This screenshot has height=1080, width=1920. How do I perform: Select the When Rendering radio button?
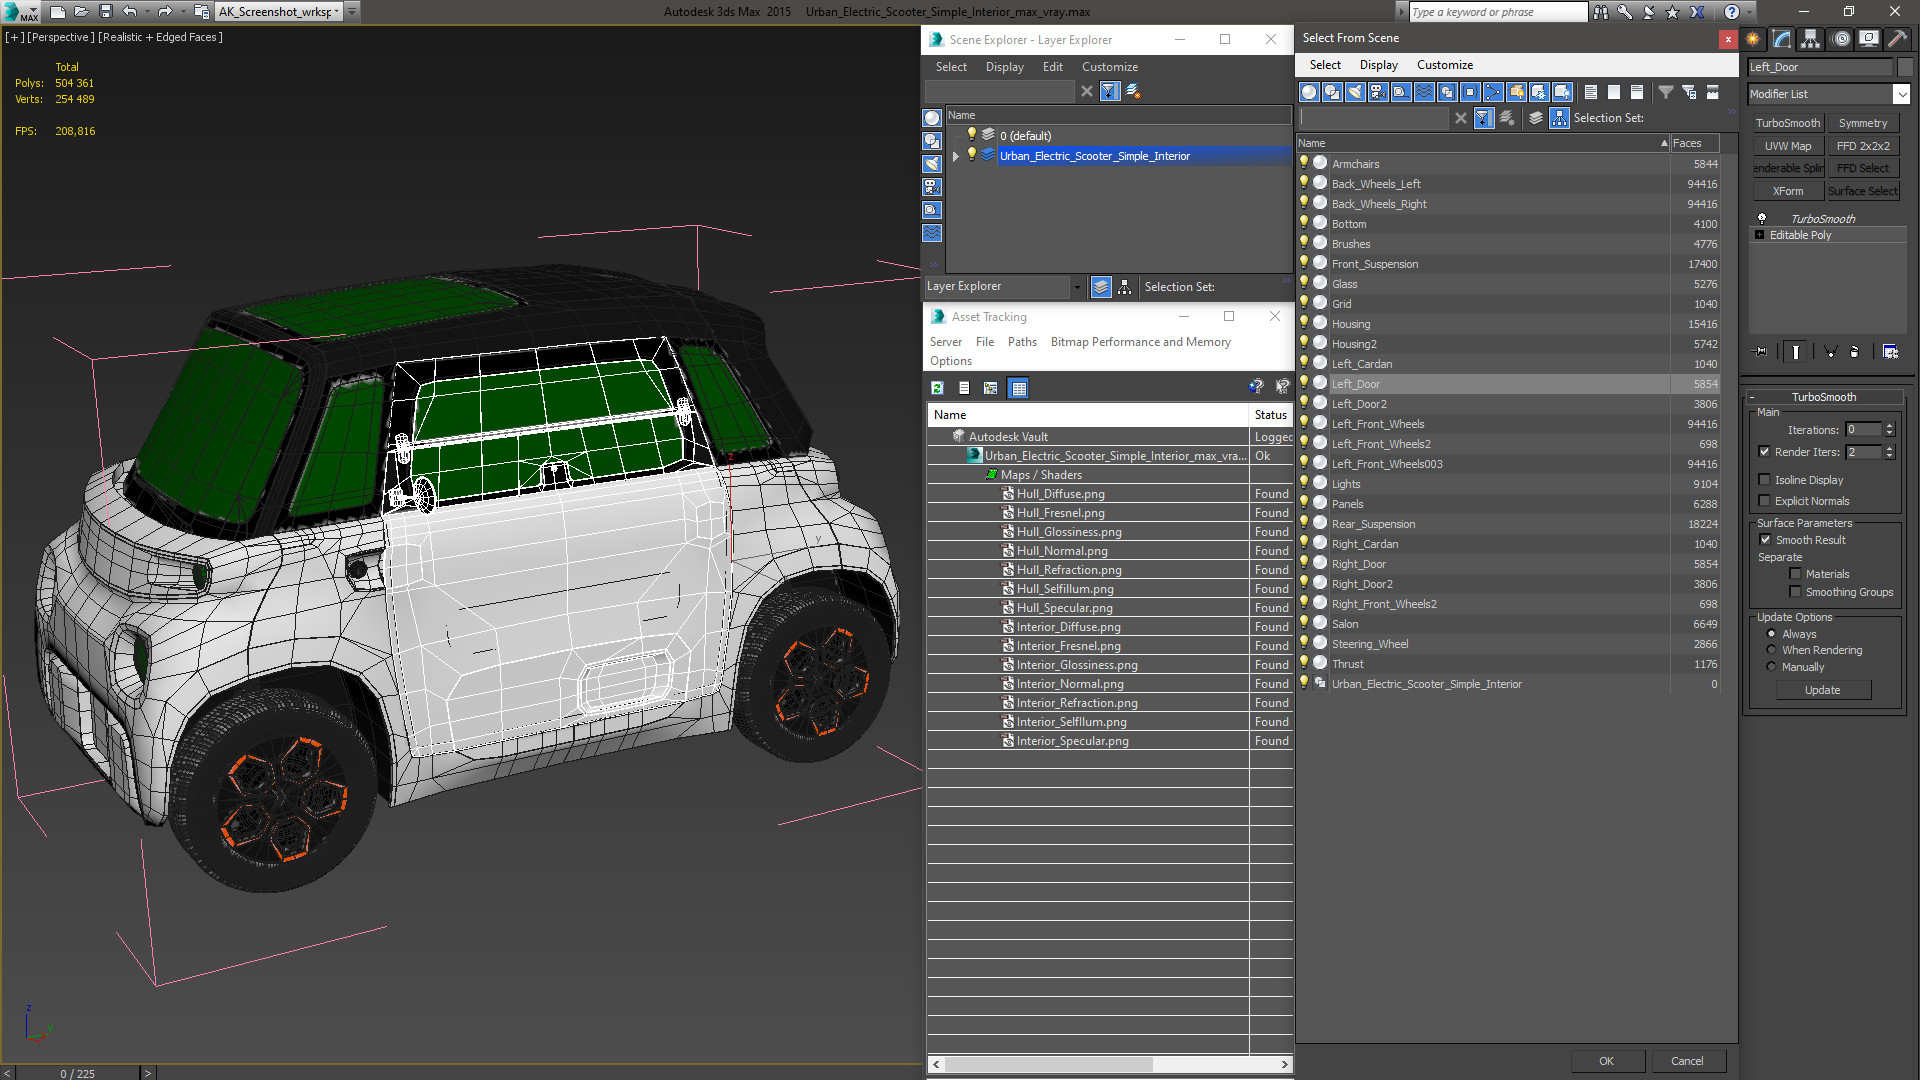point(1771,650)
